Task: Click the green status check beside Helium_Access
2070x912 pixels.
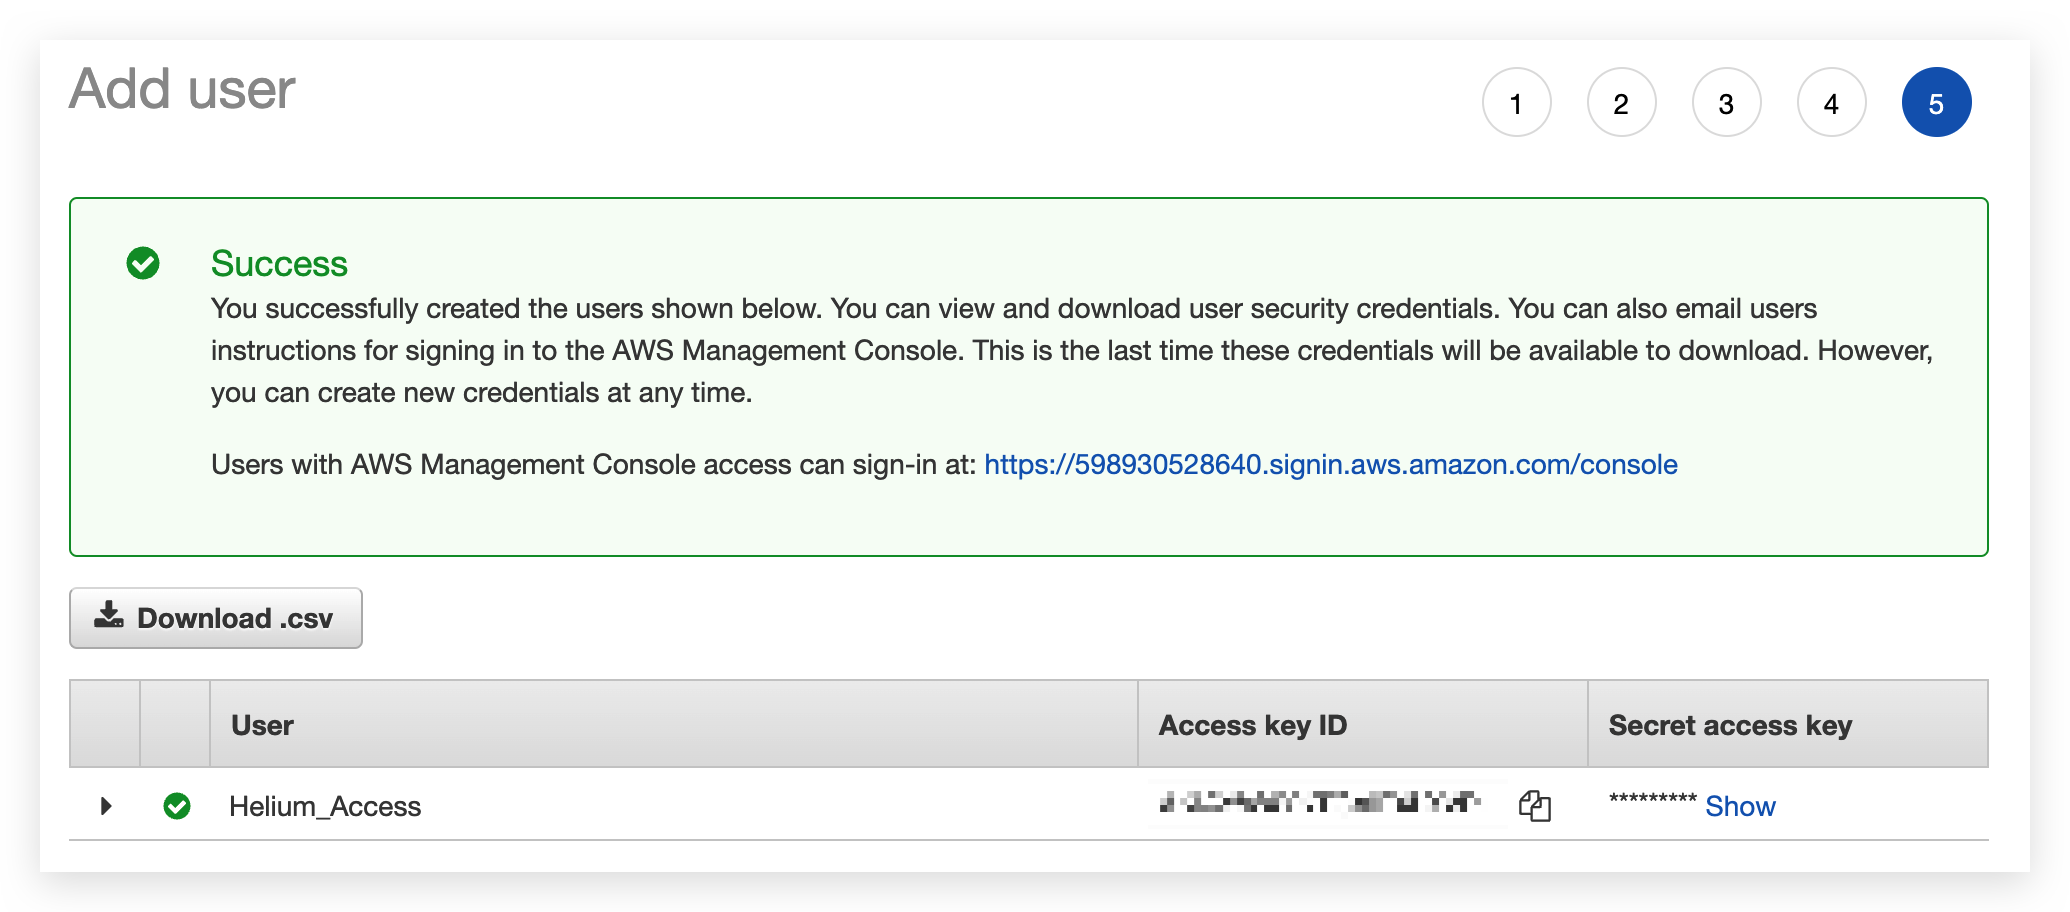Action: (x=177, y=806)
